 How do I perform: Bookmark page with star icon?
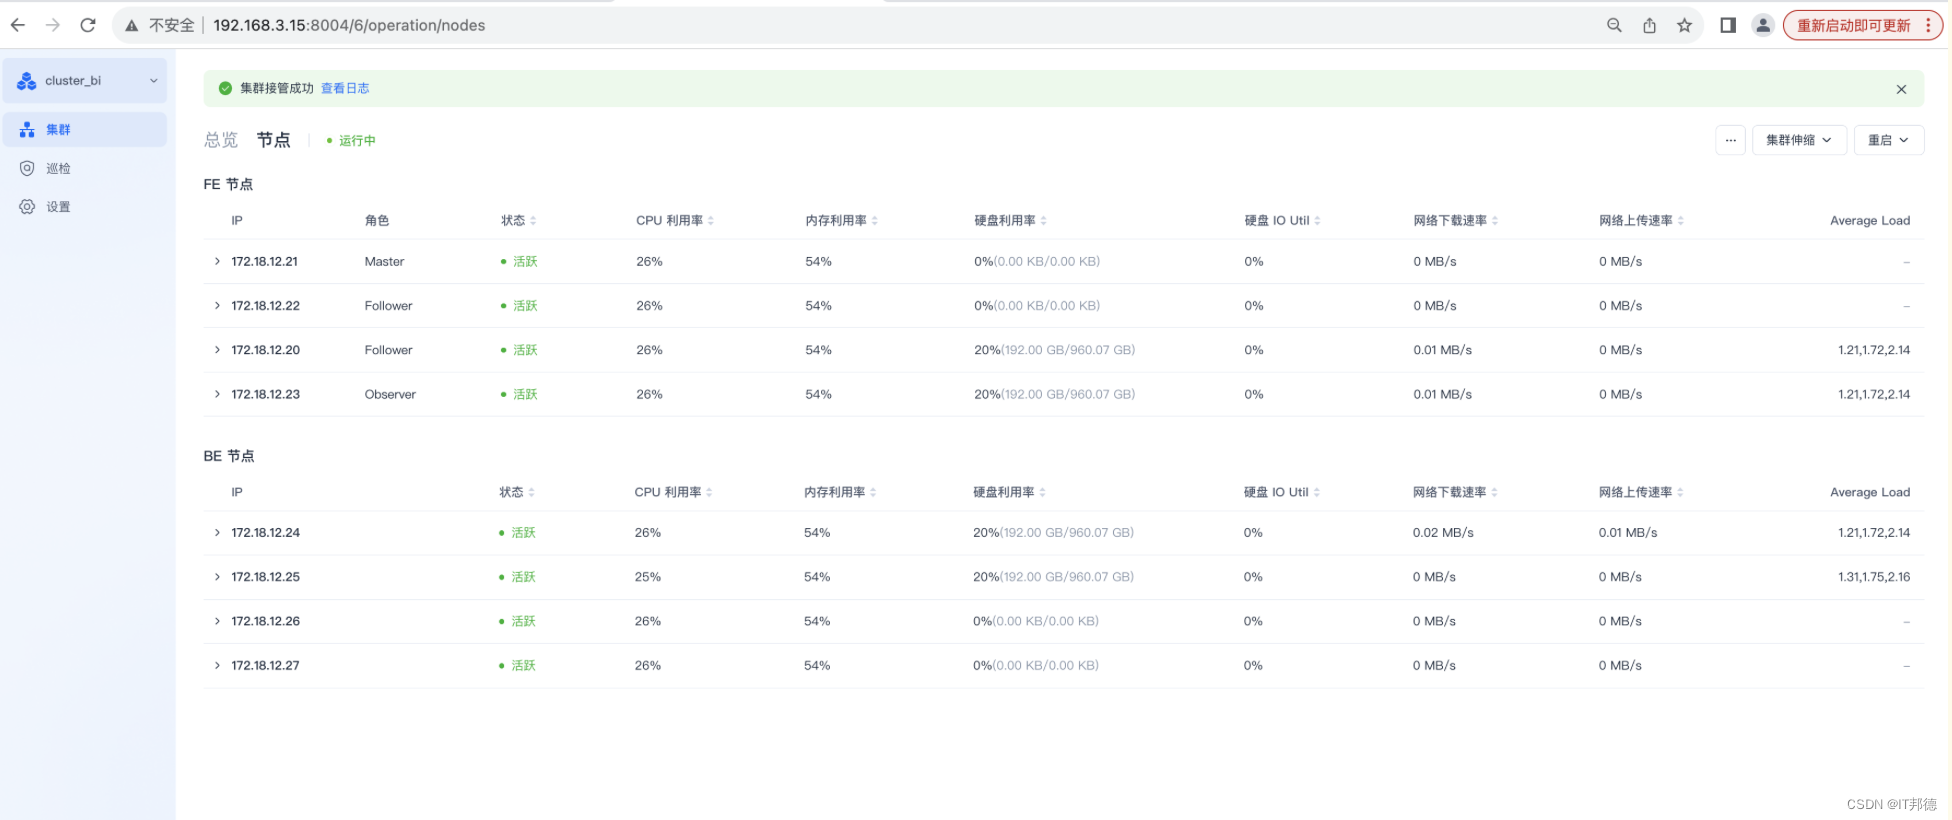pos(1685,25)
